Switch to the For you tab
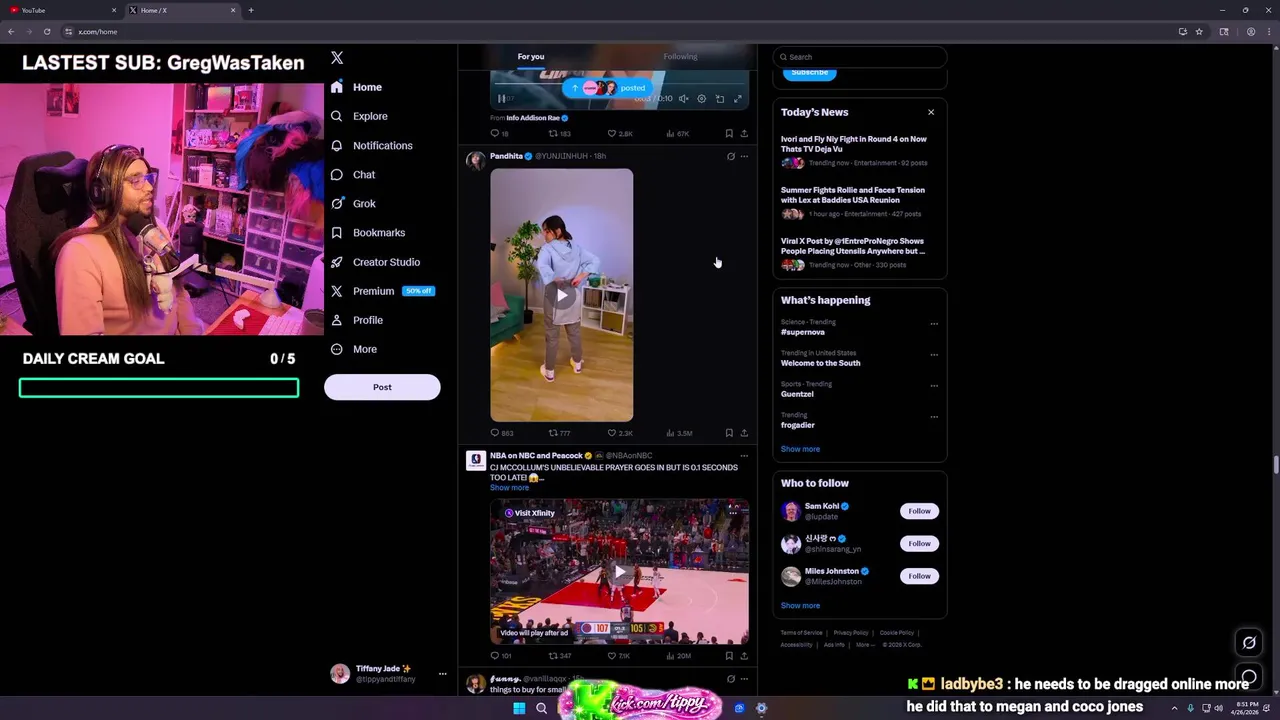 tap(531, 56)
